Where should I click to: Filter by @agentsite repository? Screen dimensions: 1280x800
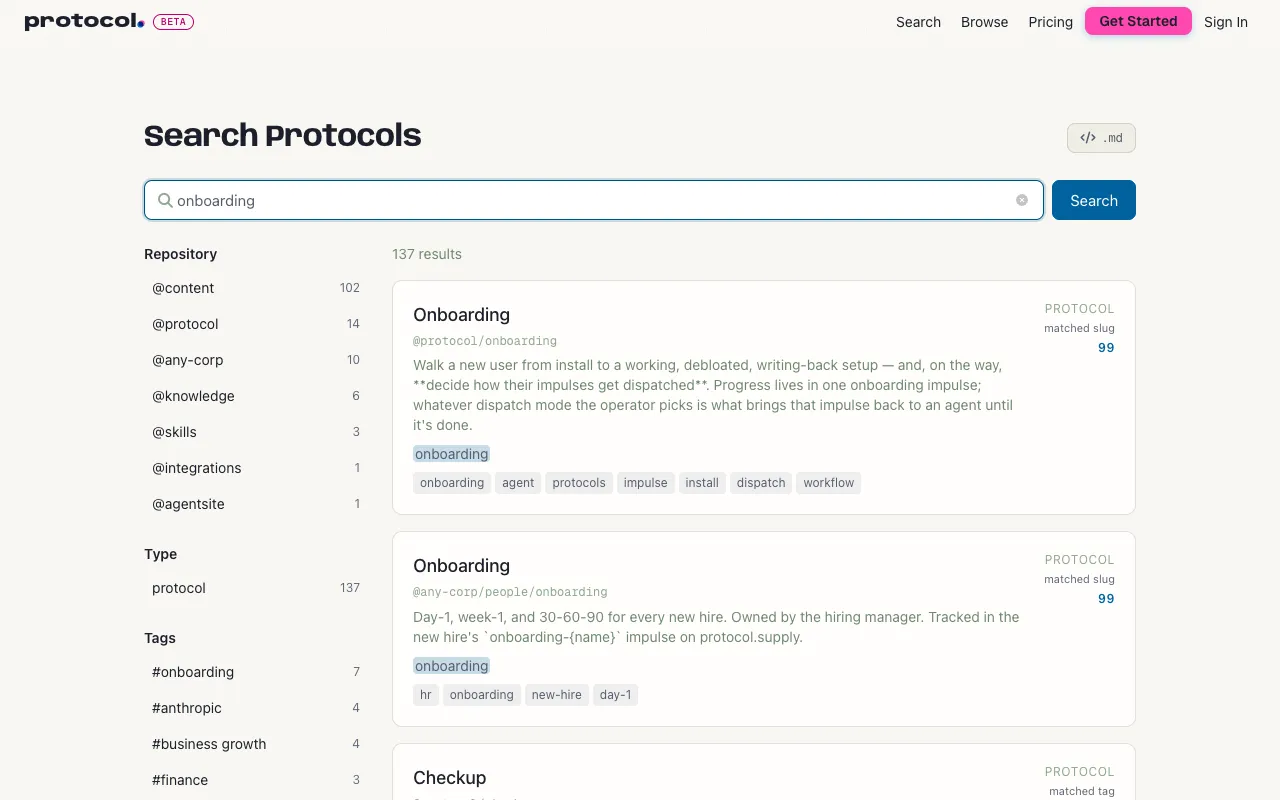(x=256, y=504)
